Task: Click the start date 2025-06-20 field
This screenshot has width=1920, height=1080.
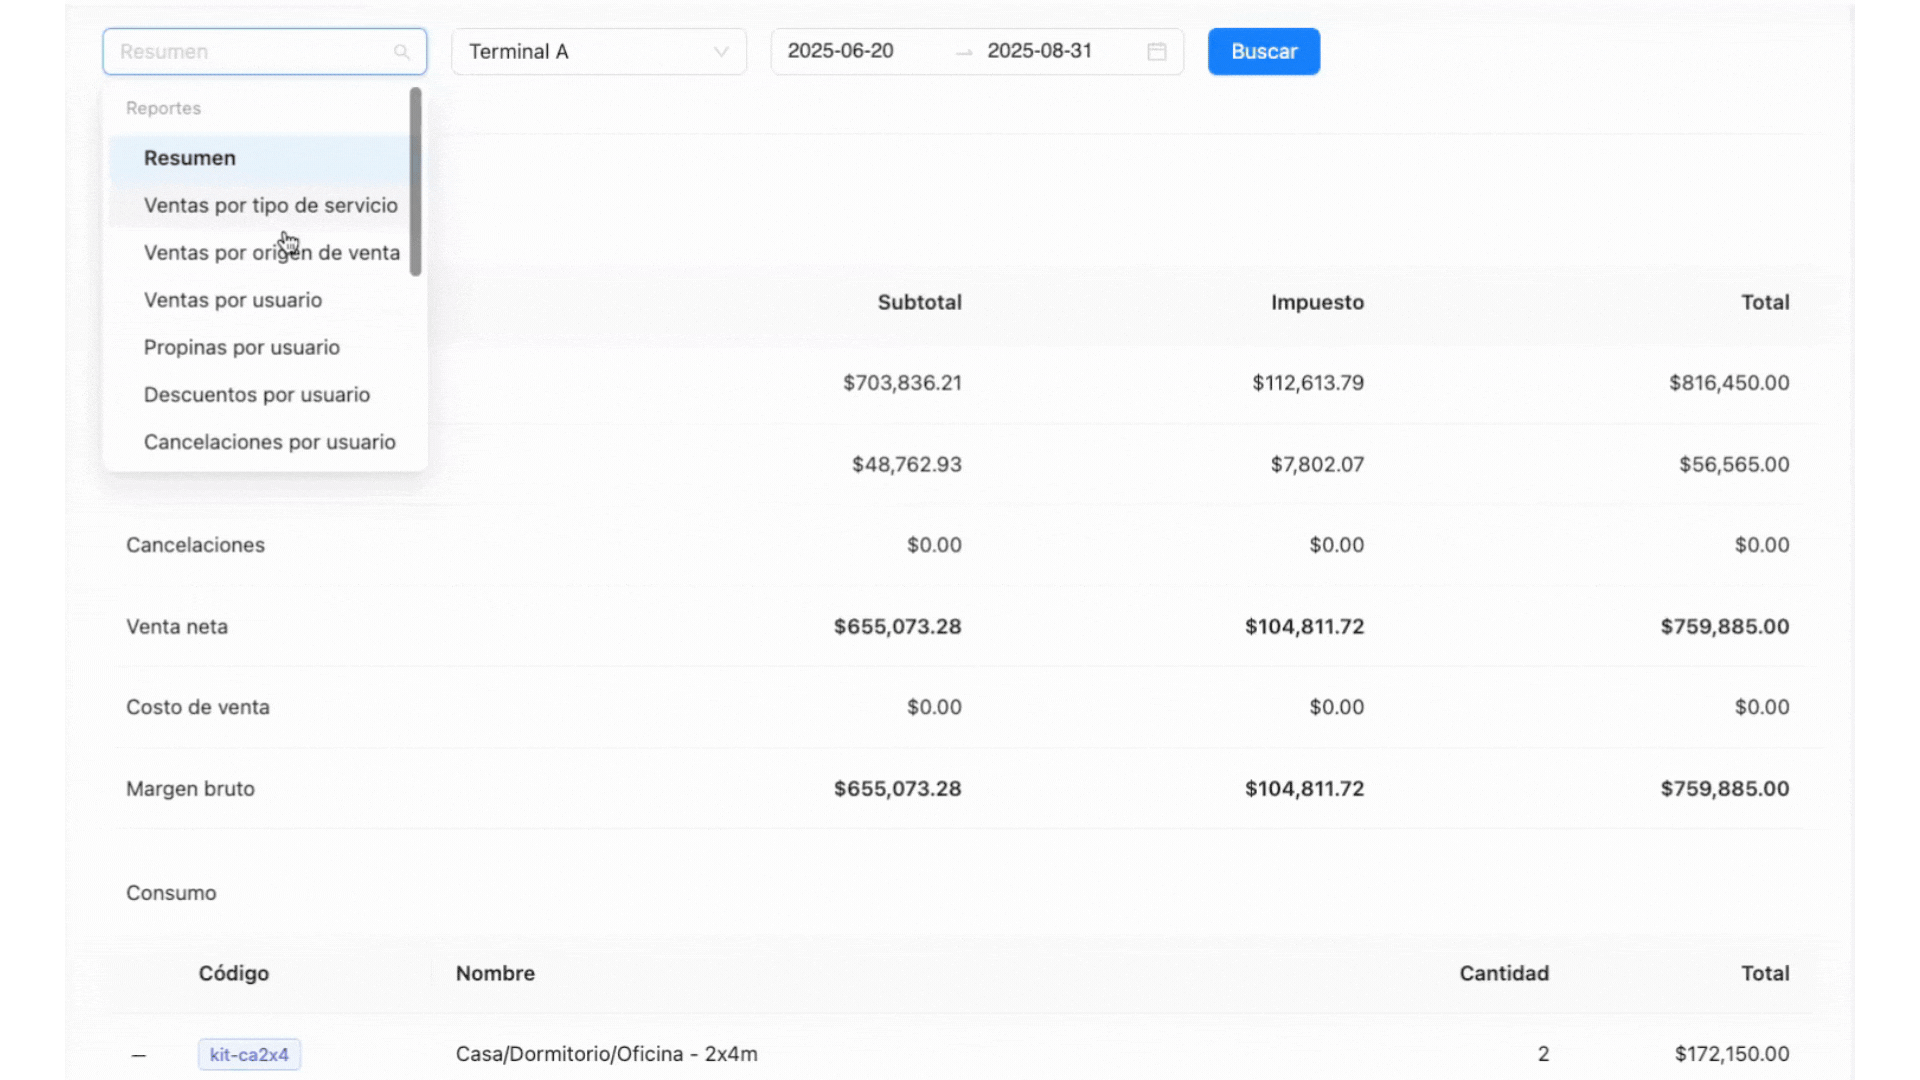Action: tap(840, 51)
